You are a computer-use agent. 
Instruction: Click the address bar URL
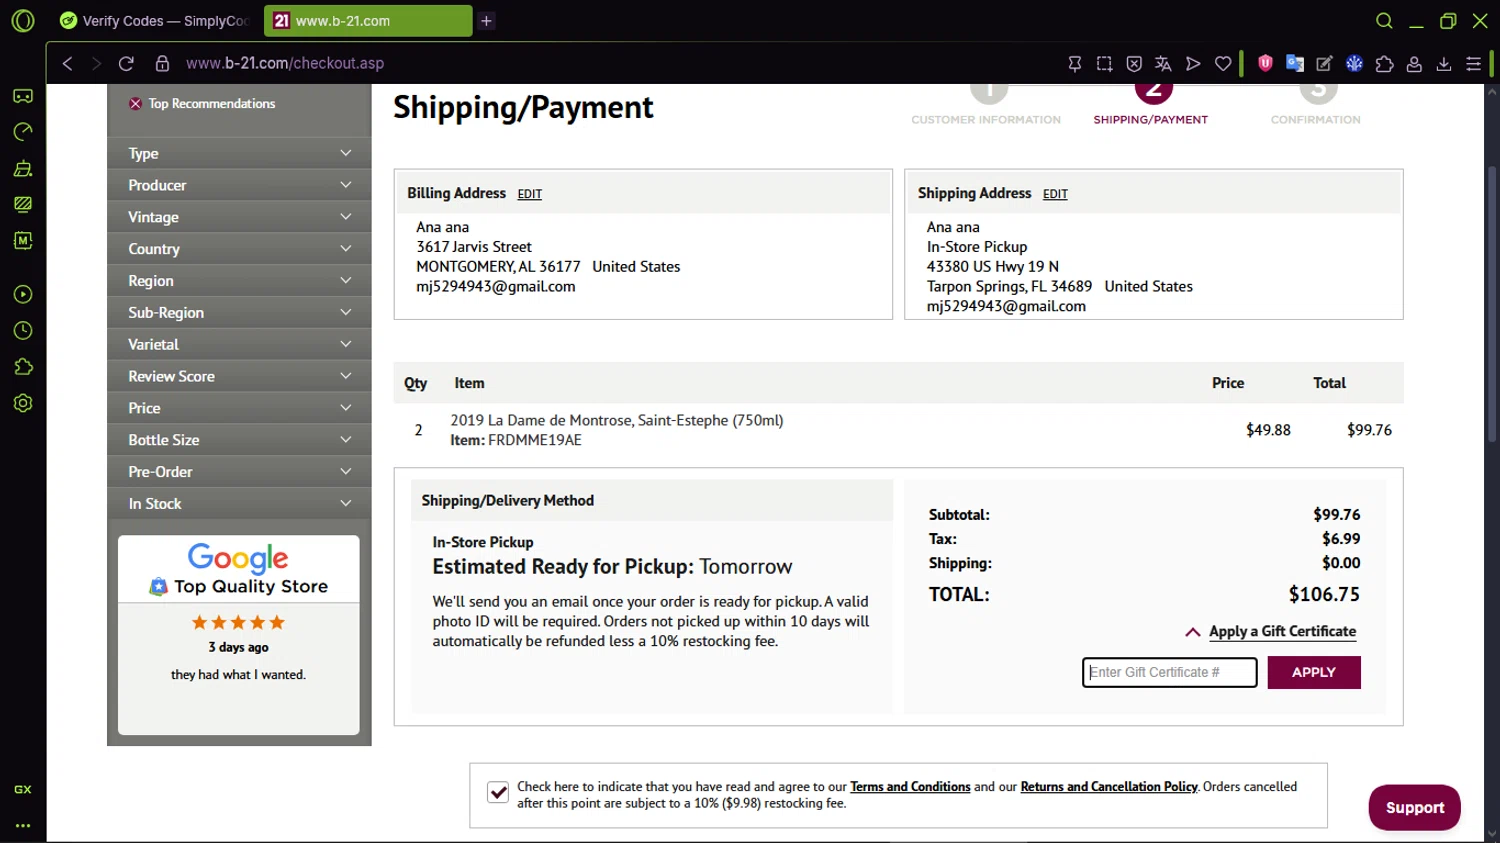pos(285,63)
